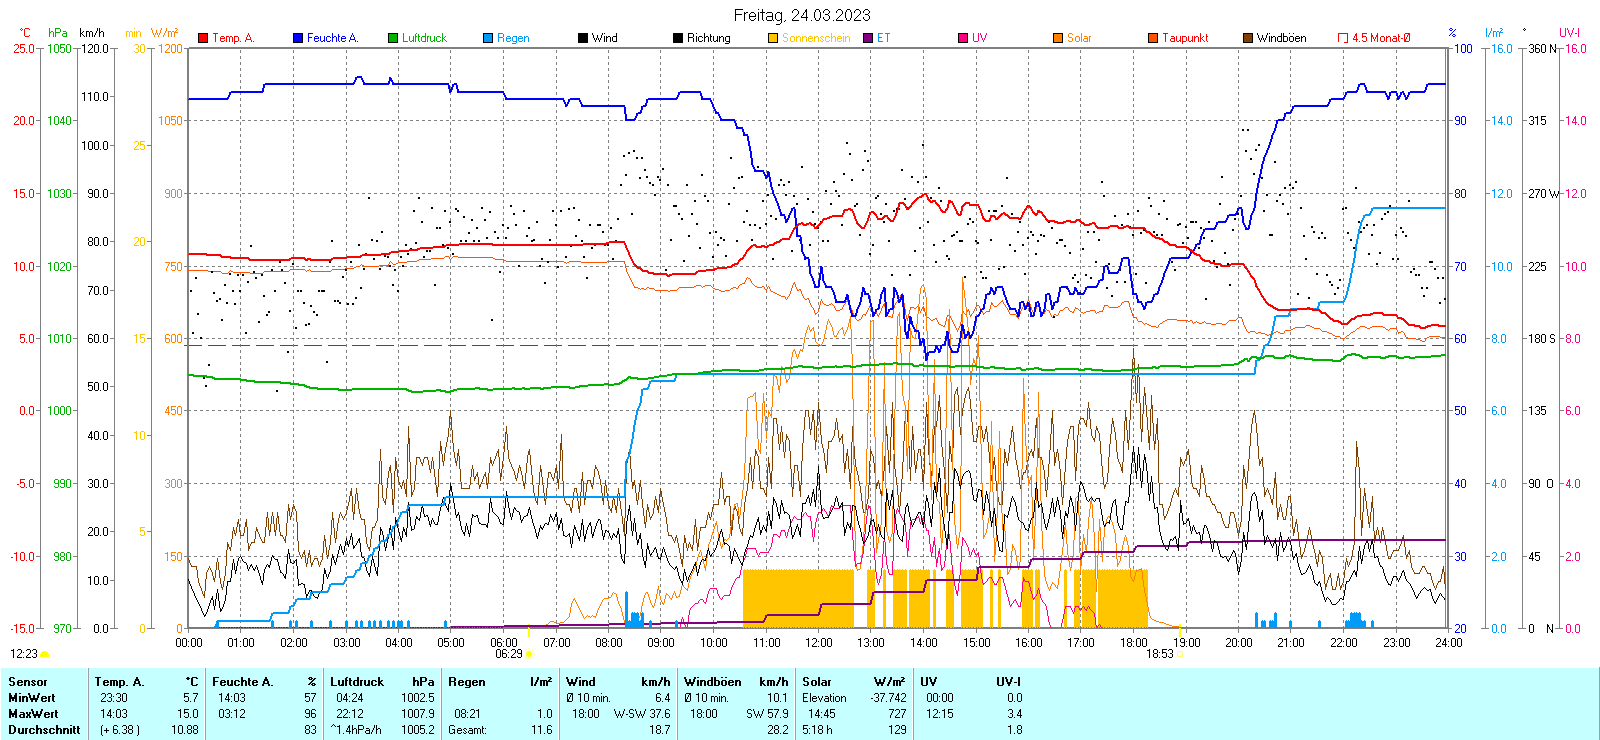This screenshot has height=740, width=1600.
Task: Toggle the empty 4.5 Monat-Ø legend box
Action: [x=1343, y=38]
